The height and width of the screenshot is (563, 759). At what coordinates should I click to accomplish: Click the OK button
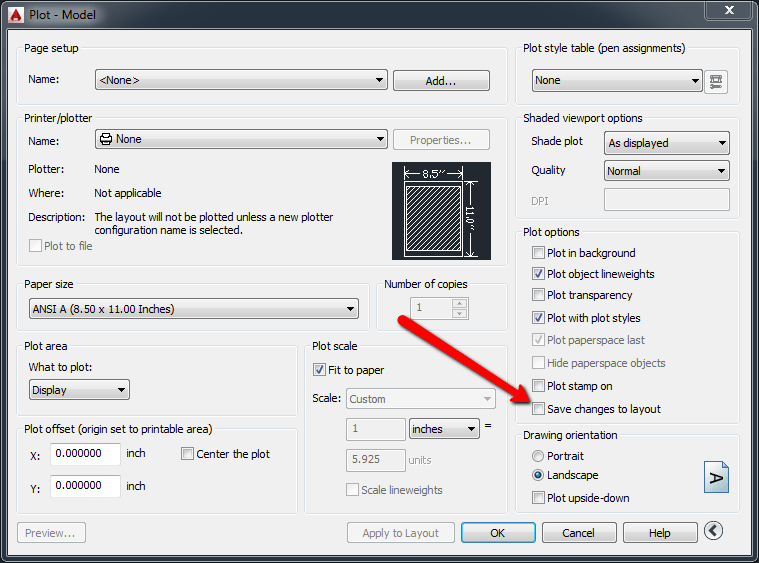[498, 533]
